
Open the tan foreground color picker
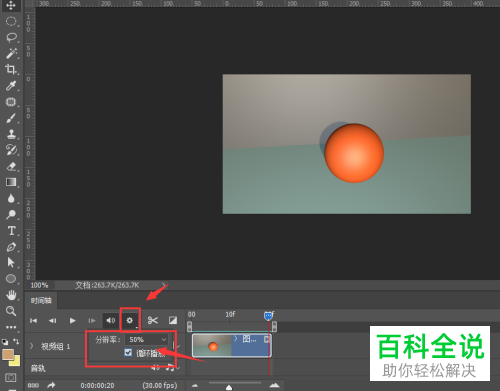pyautogui.click(x=7, y=354)
